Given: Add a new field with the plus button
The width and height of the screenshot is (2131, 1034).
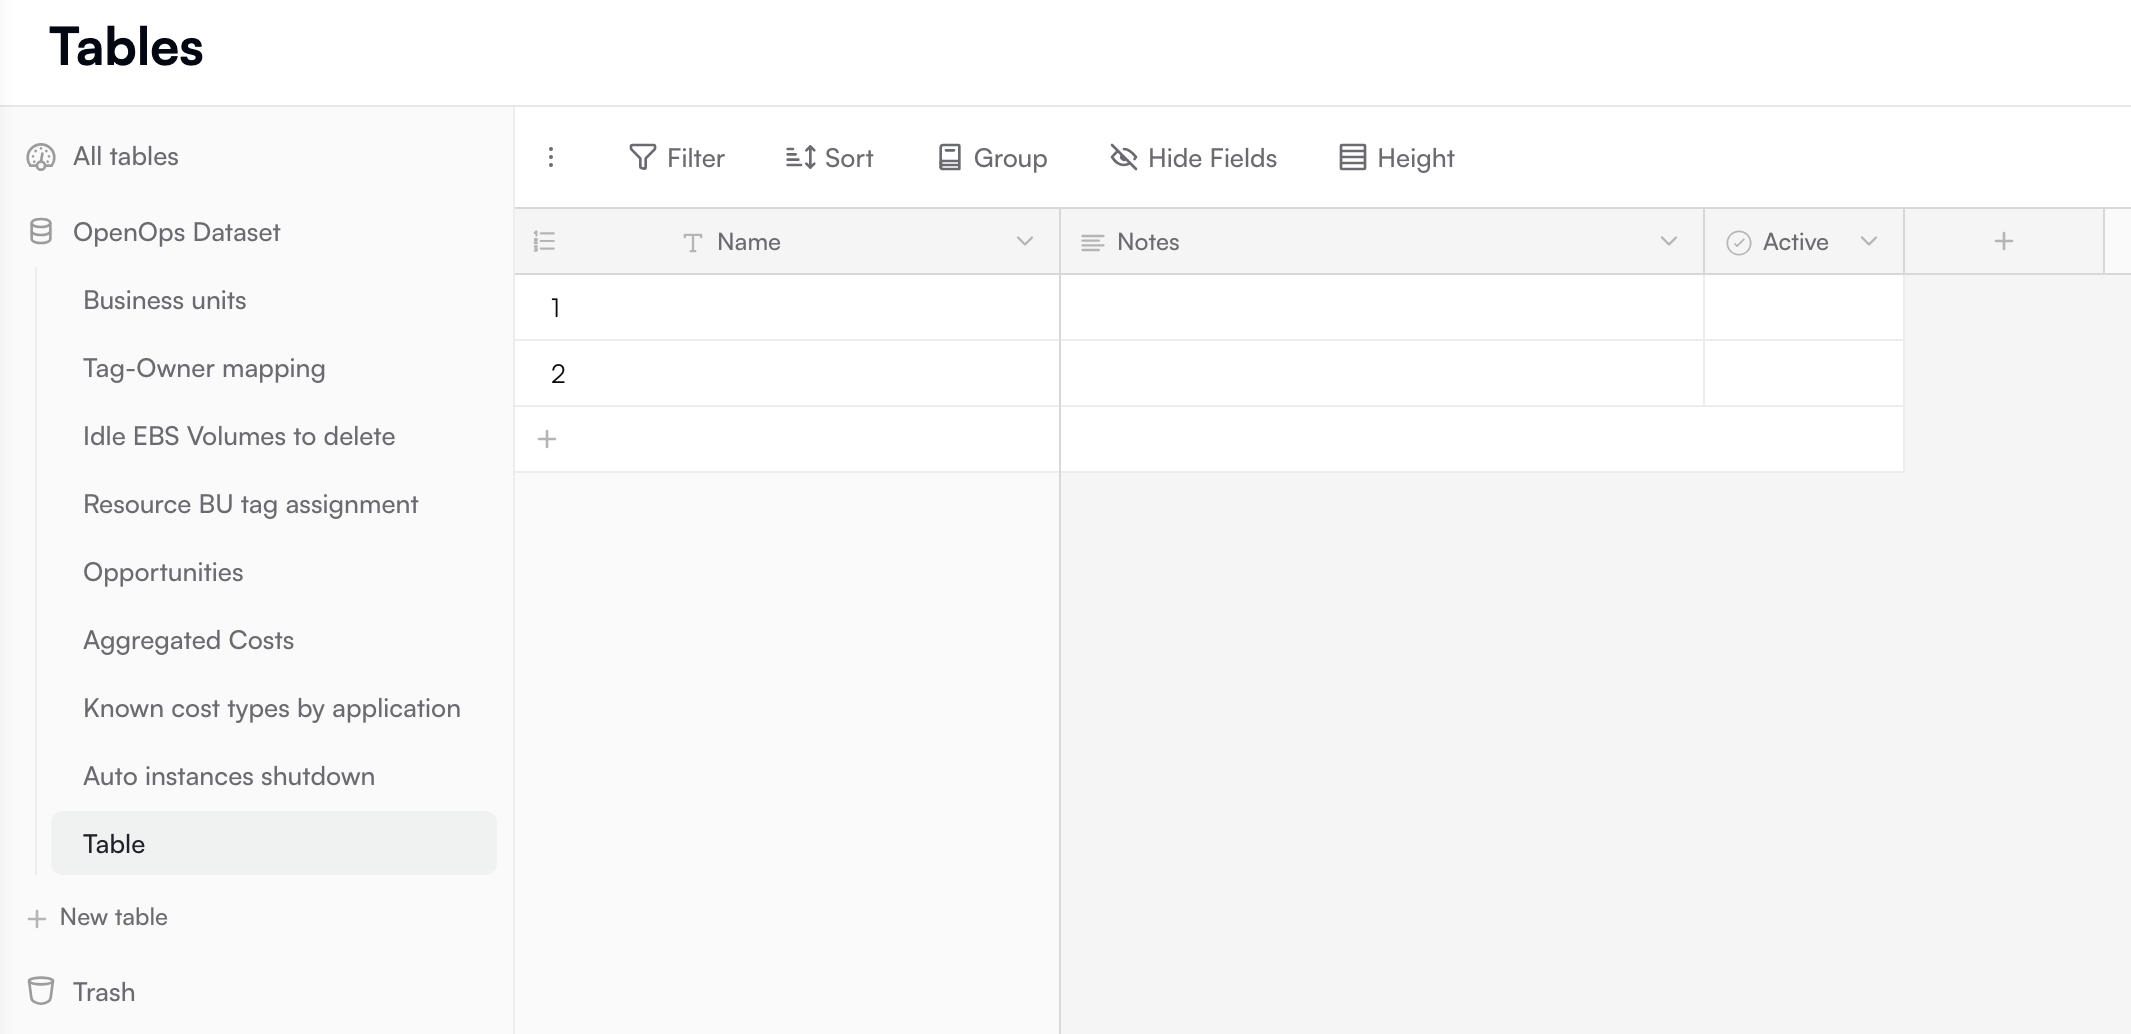Looking at the screenshot, I should [2003, 240].
